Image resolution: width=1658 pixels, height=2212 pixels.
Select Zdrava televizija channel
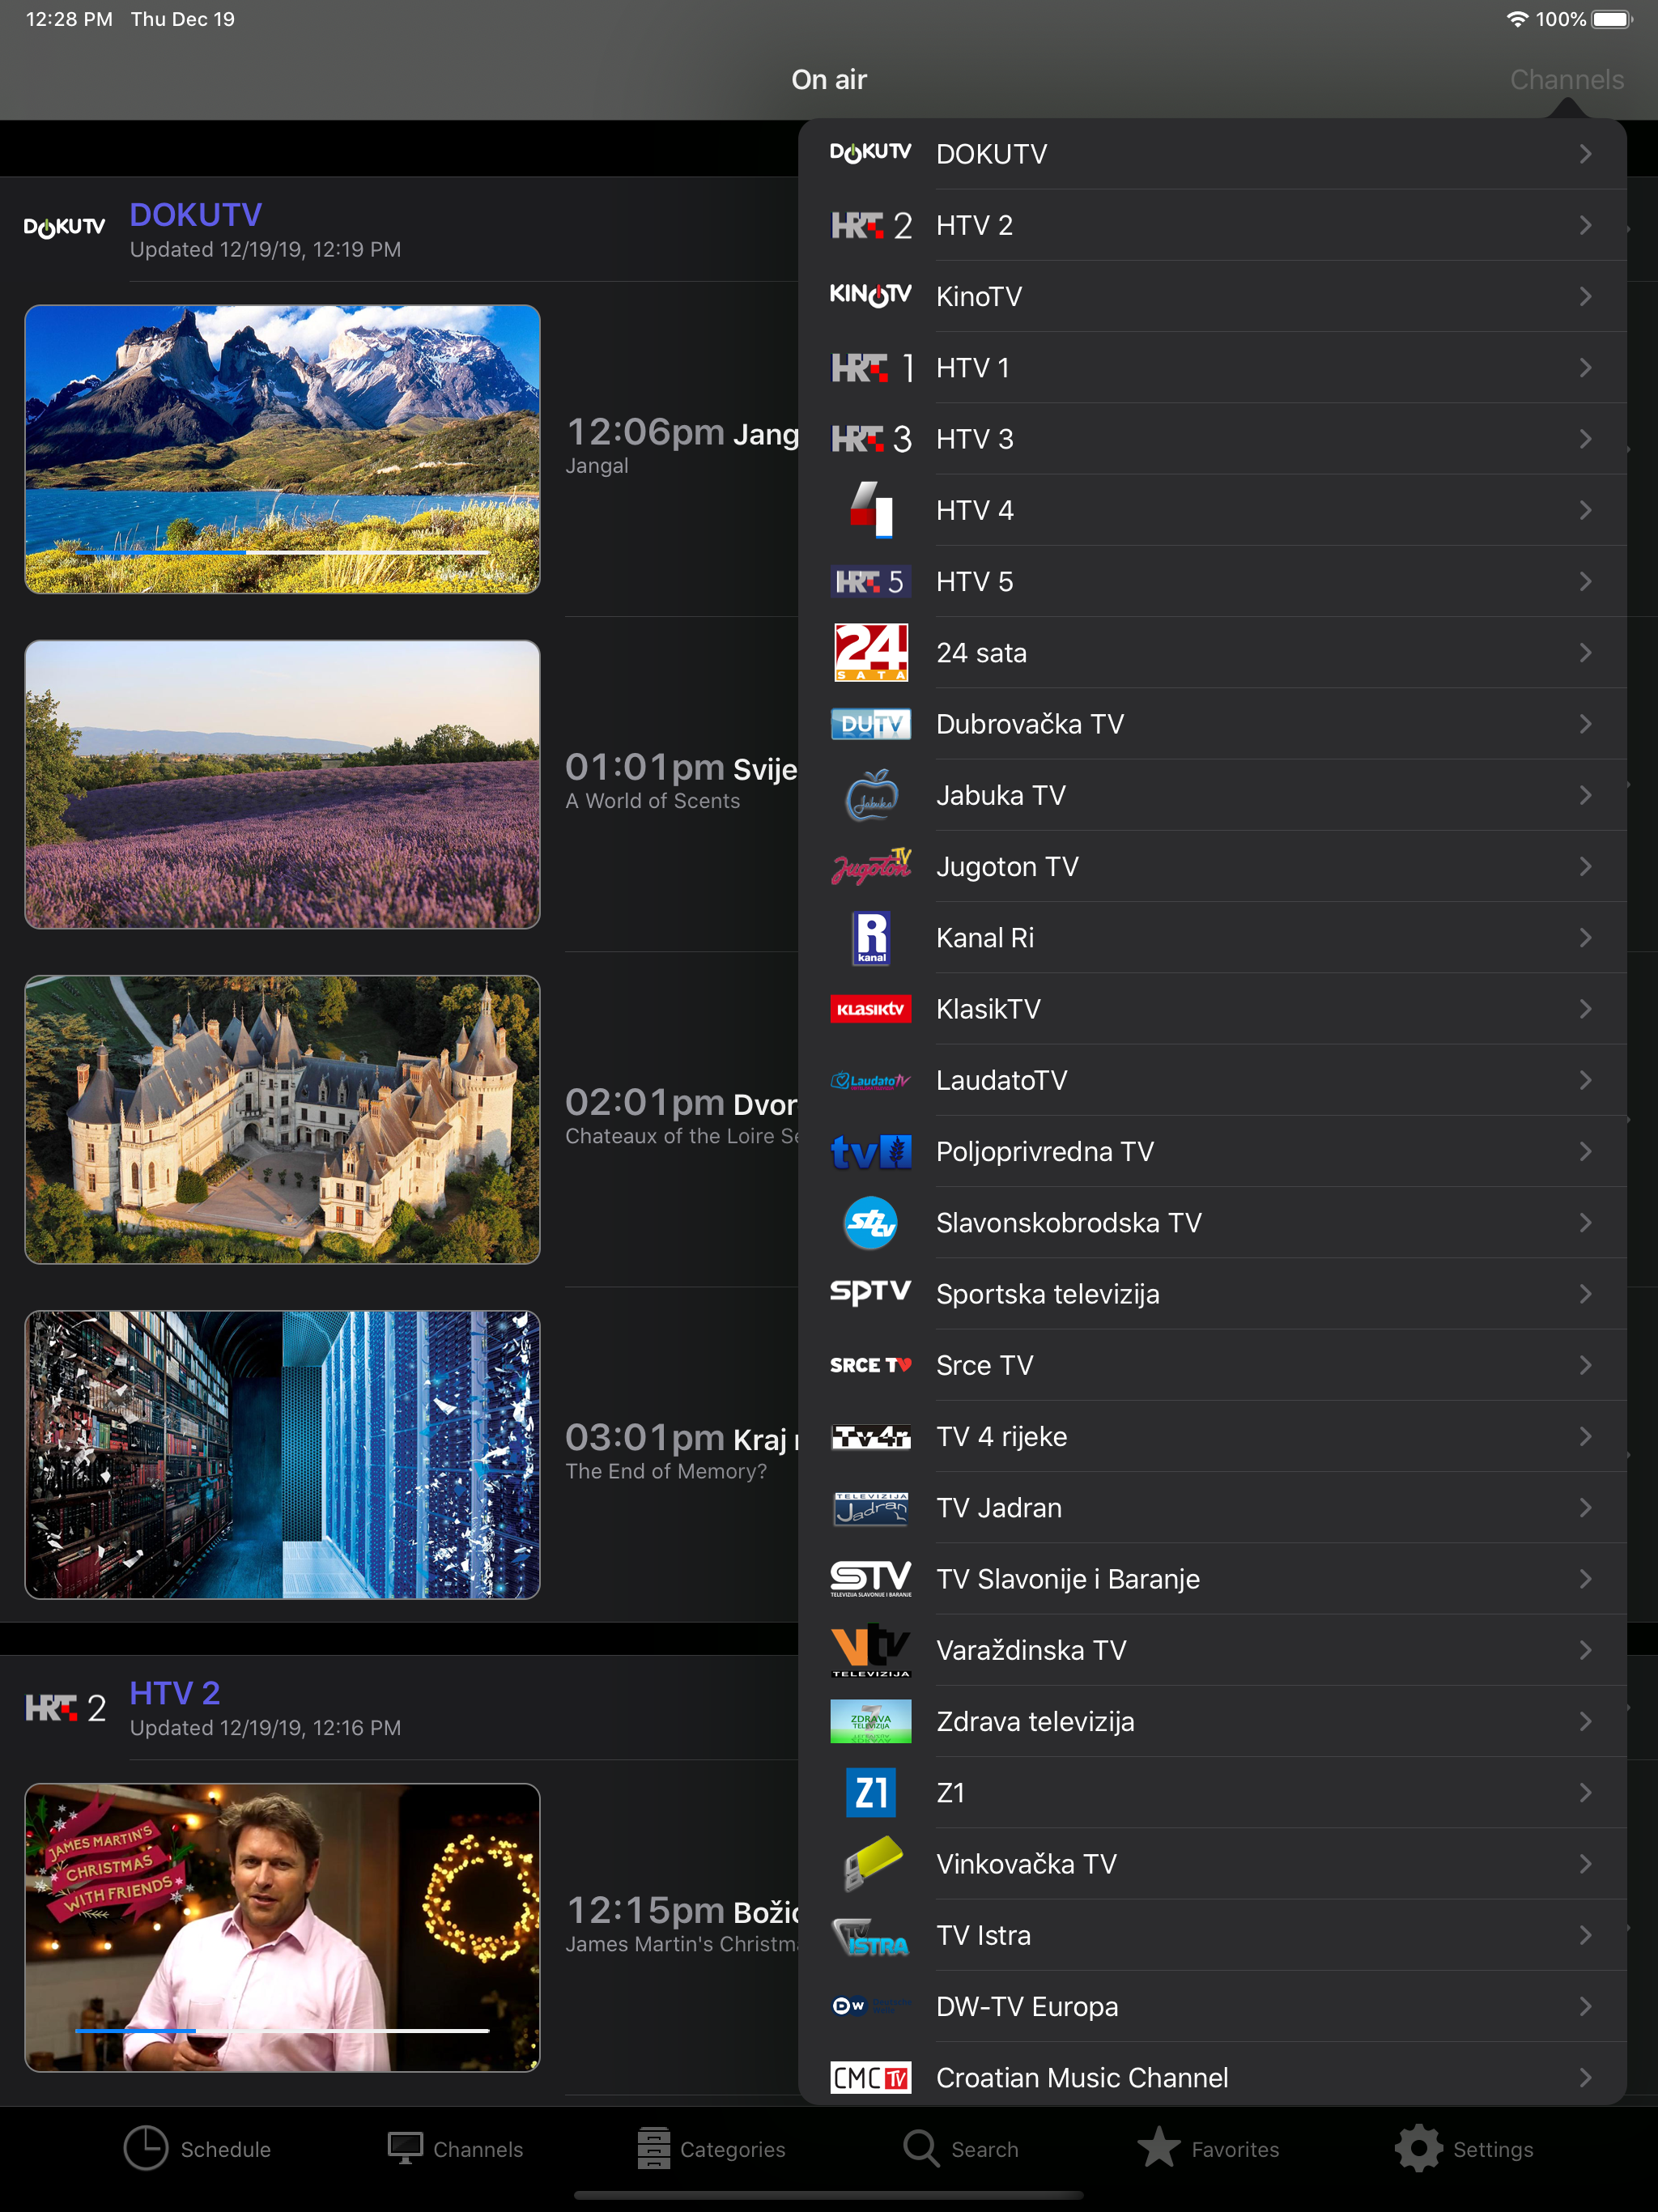click(x=1212, y=1721)
